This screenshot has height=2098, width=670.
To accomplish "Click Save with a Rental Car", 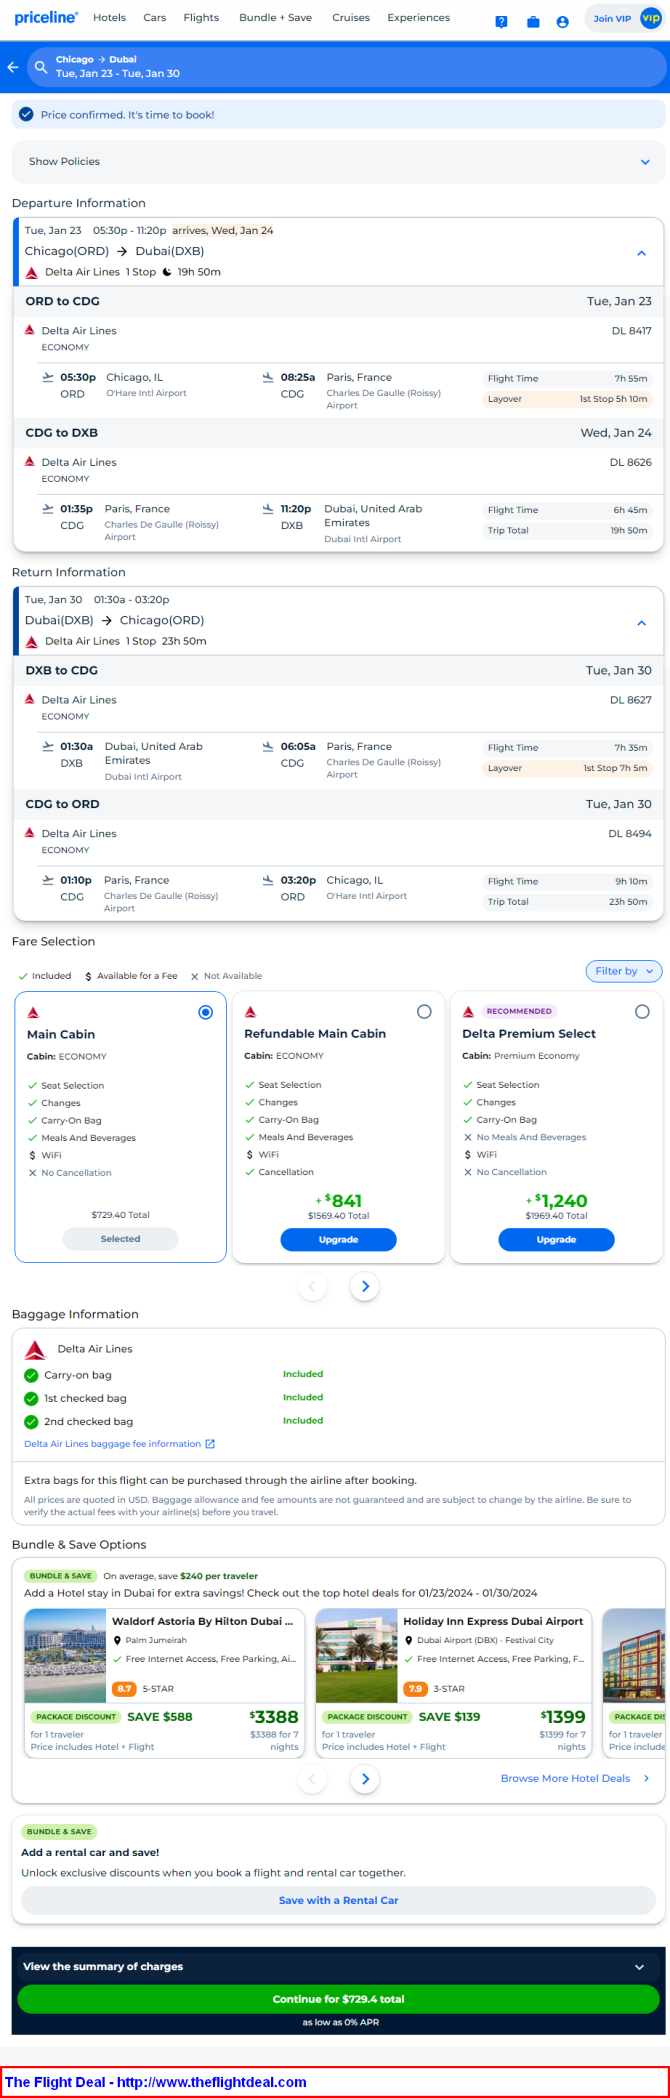I will coord(338,1900).
